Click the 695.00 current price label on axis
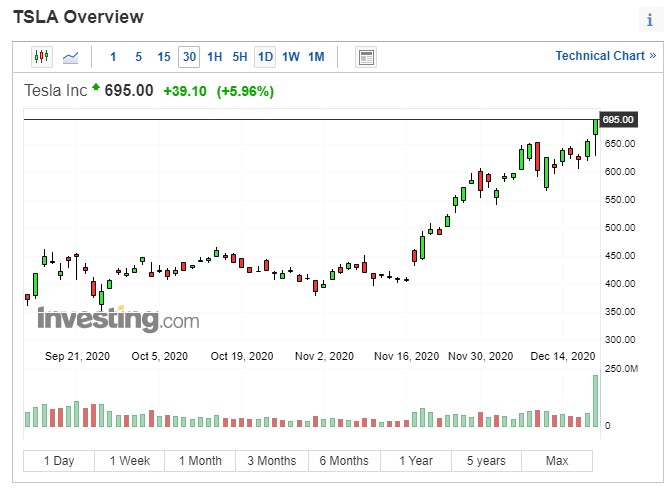The image size is (667, 492). pos(618,119)
